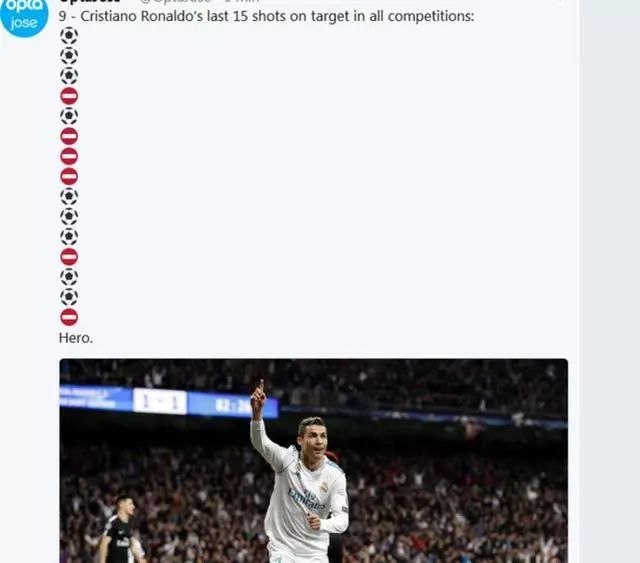
Task: Click the 1-1 scoreboard in the photo
Action: coord(160,402)
